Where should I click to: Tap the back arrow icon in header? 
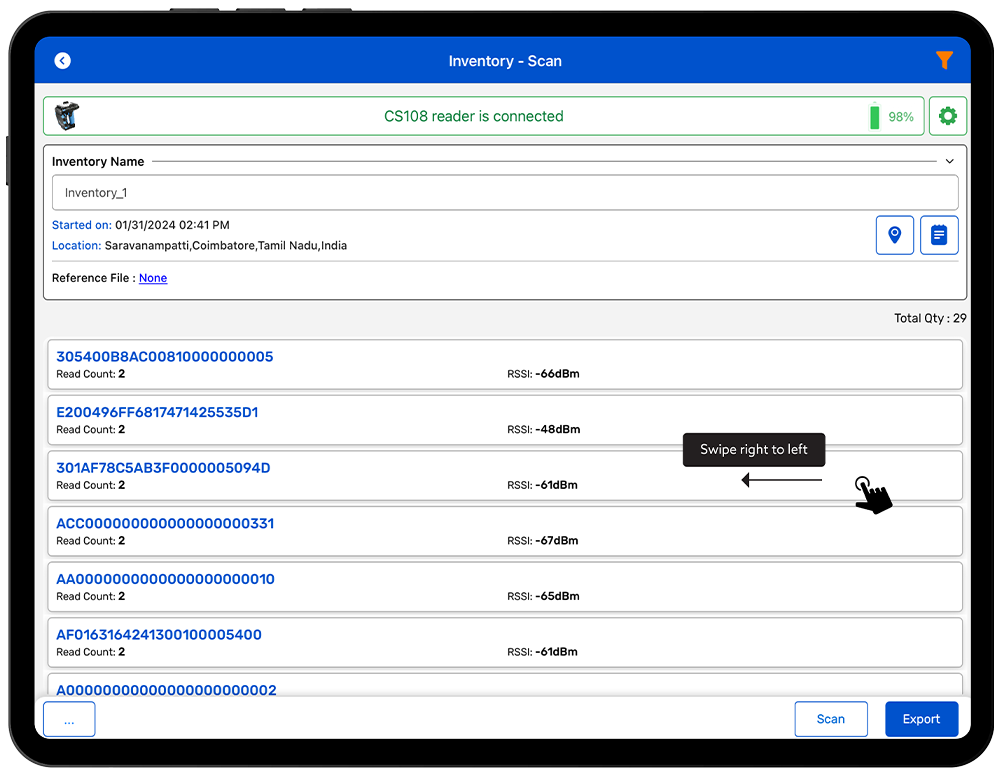[x=62, y=61]
